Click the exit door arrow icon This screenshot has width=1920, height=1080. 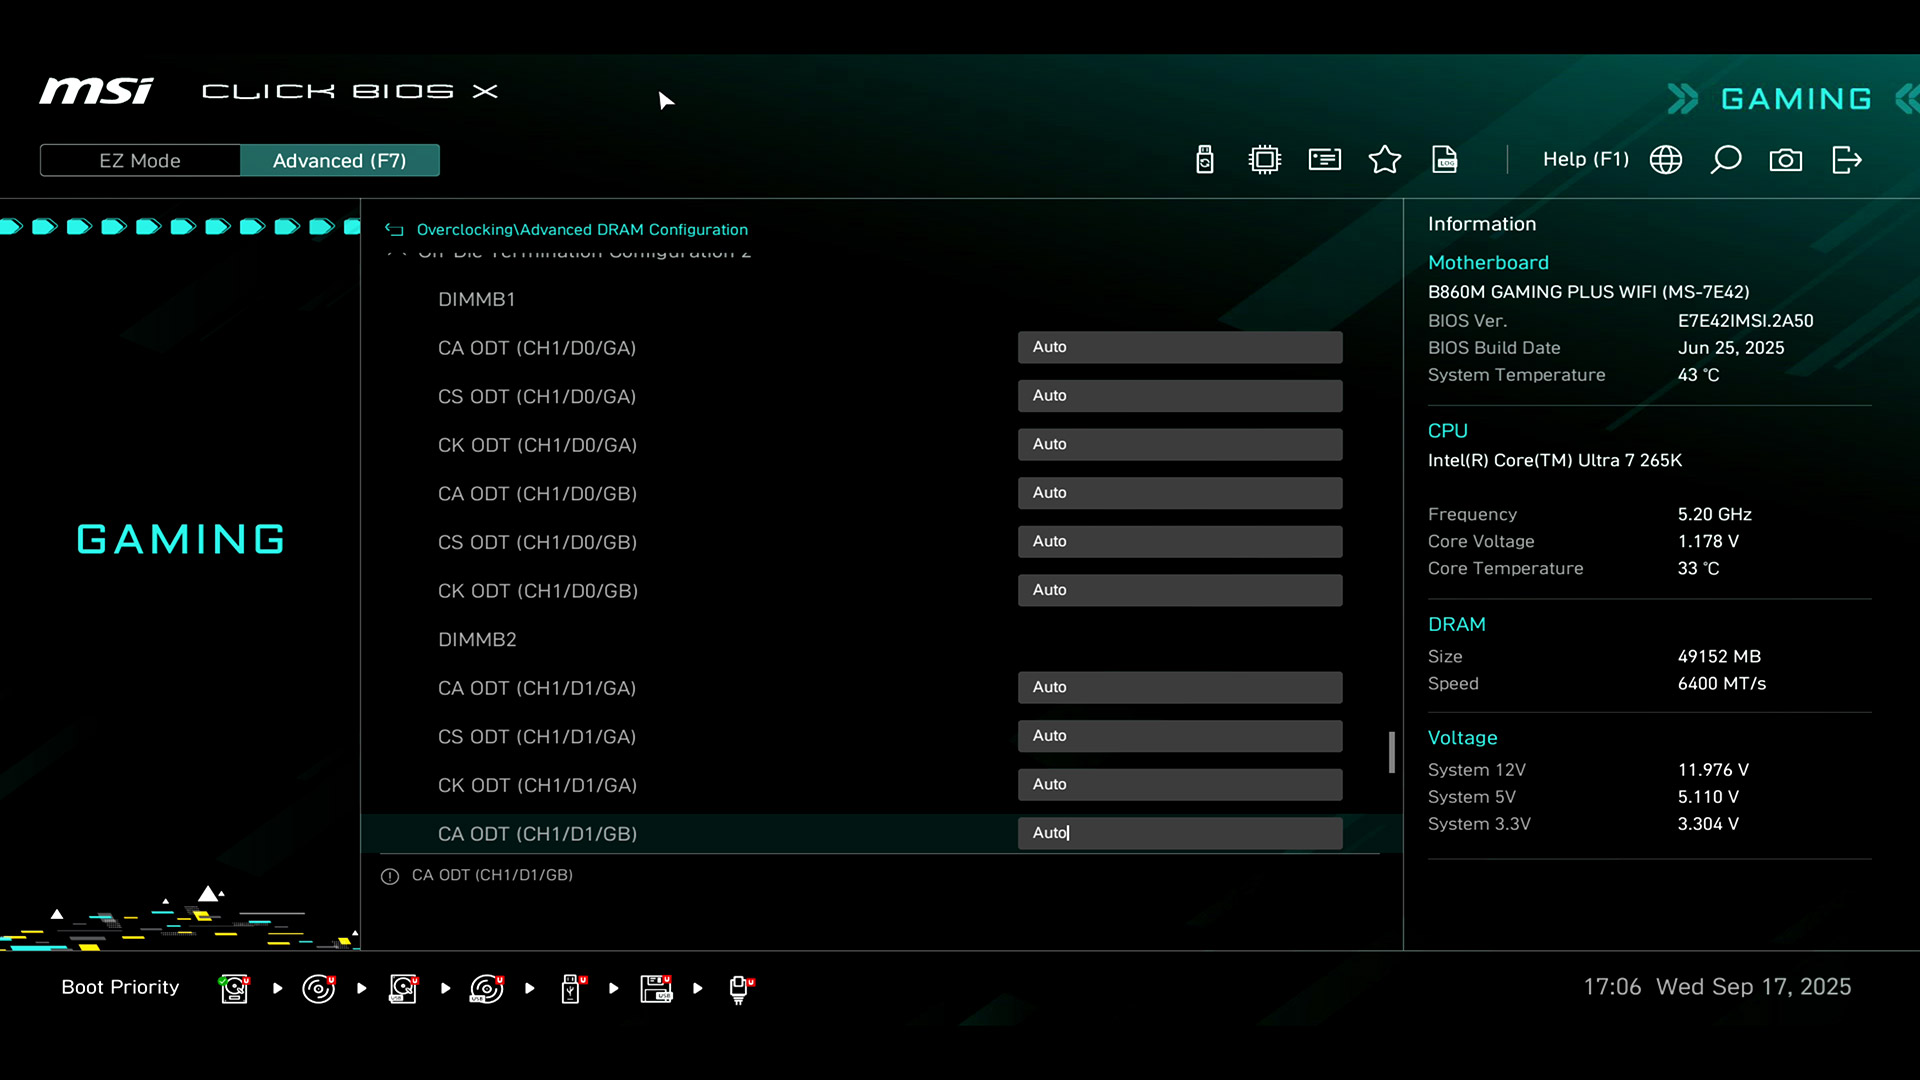(1846, 160)
